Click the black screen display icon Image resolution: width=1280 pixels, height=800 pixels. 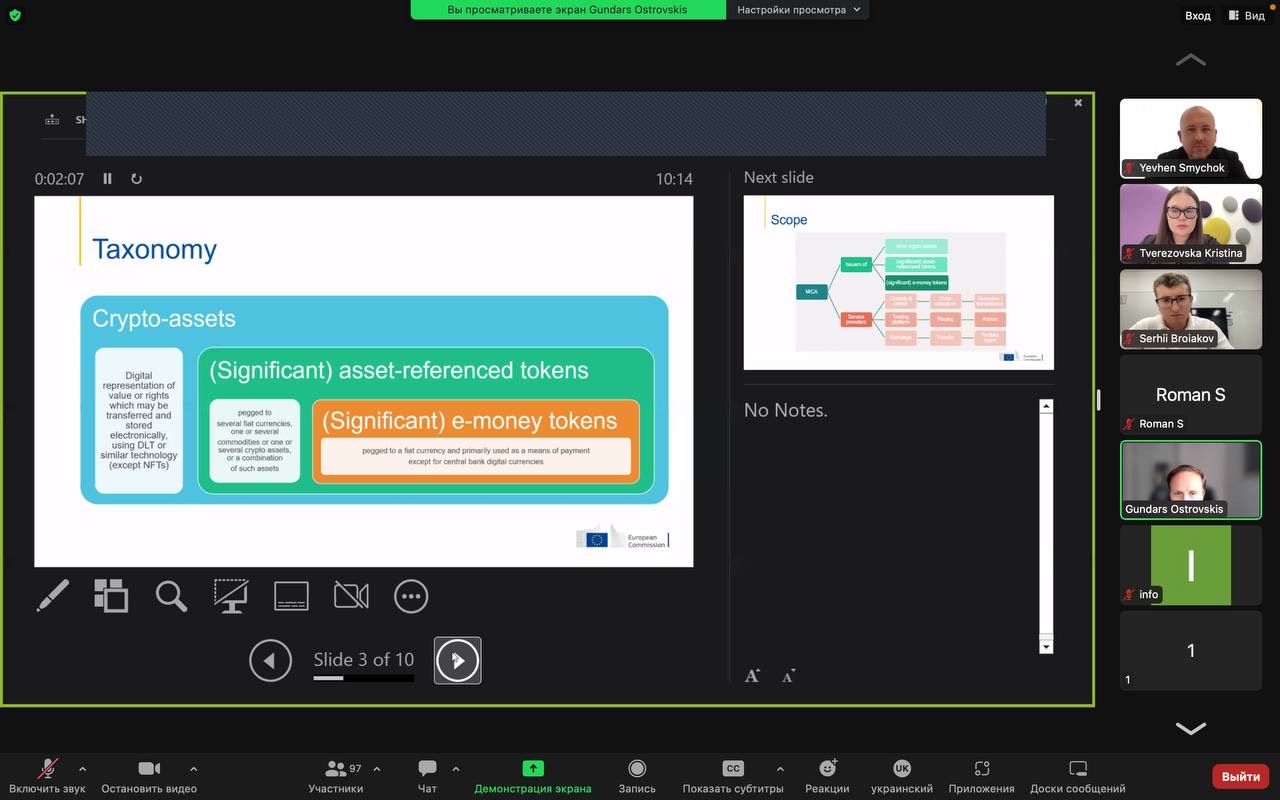click(x=231, y=596)
